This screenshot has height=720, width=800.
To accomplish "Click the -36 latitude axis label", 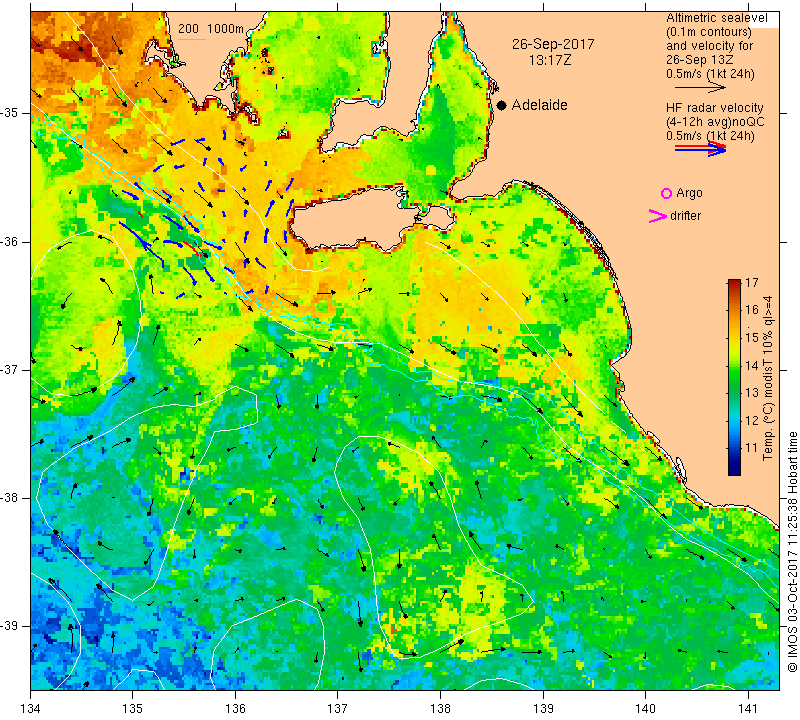I will point(10,241).
